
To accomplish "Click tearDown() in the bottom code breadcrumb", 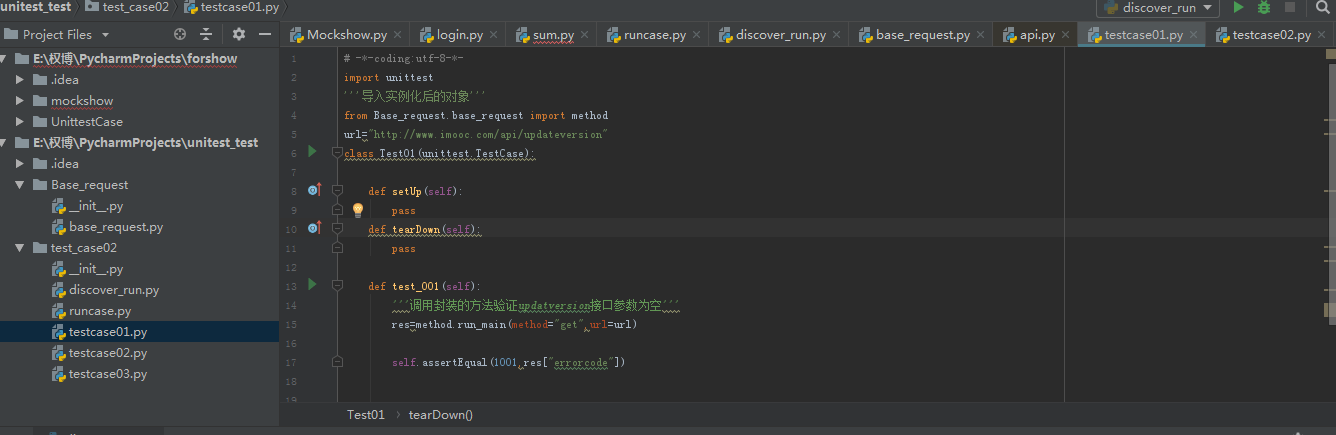I will pos(441,414).
